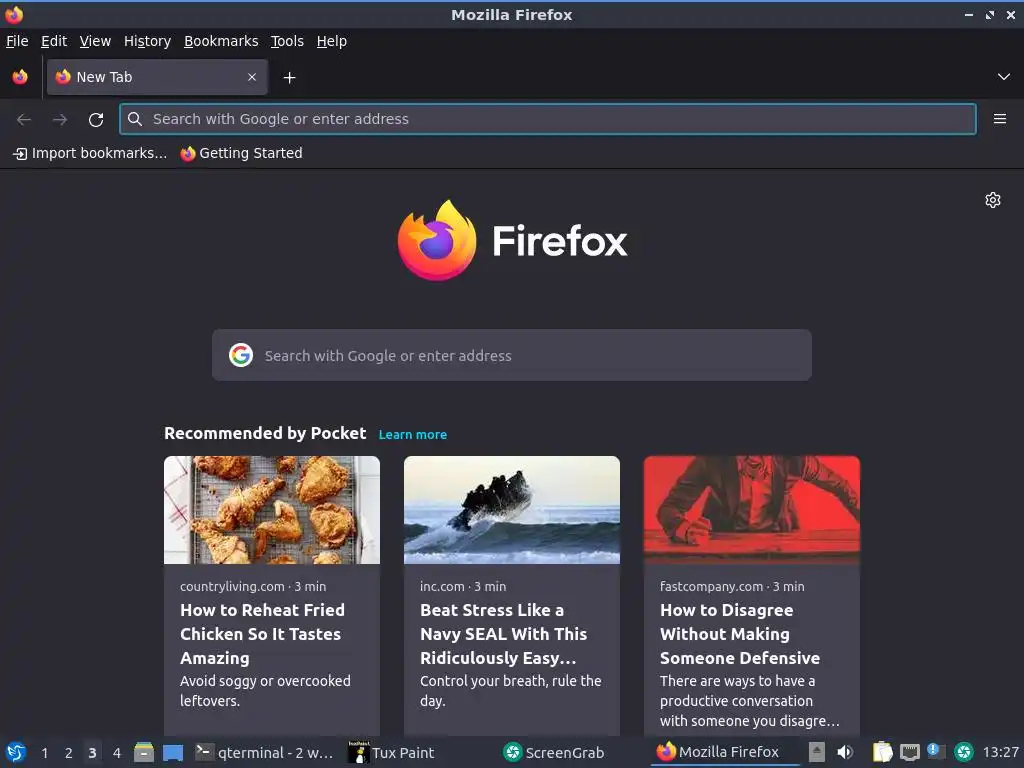The image size is (1024, 768).
Task: Open the View menu
Action: click(x=95, y=41)
